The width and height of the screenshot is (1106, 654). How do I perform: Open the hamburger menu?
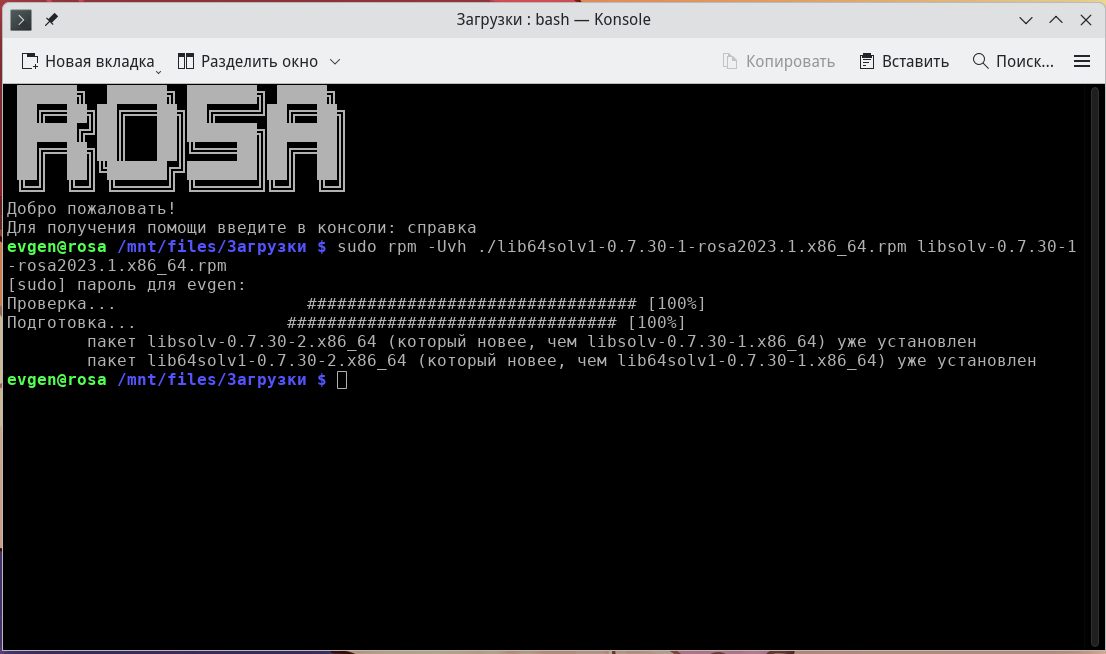coord(1082,61)
